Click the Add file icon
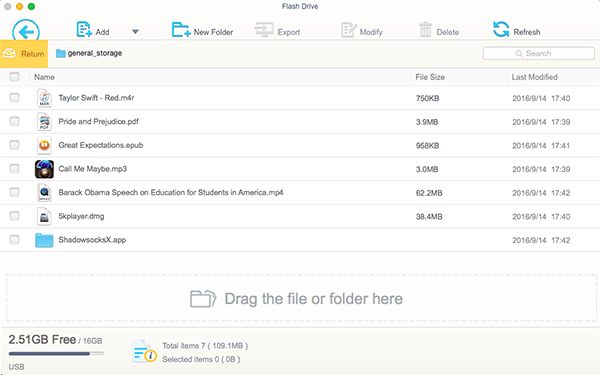 point(84,29)
